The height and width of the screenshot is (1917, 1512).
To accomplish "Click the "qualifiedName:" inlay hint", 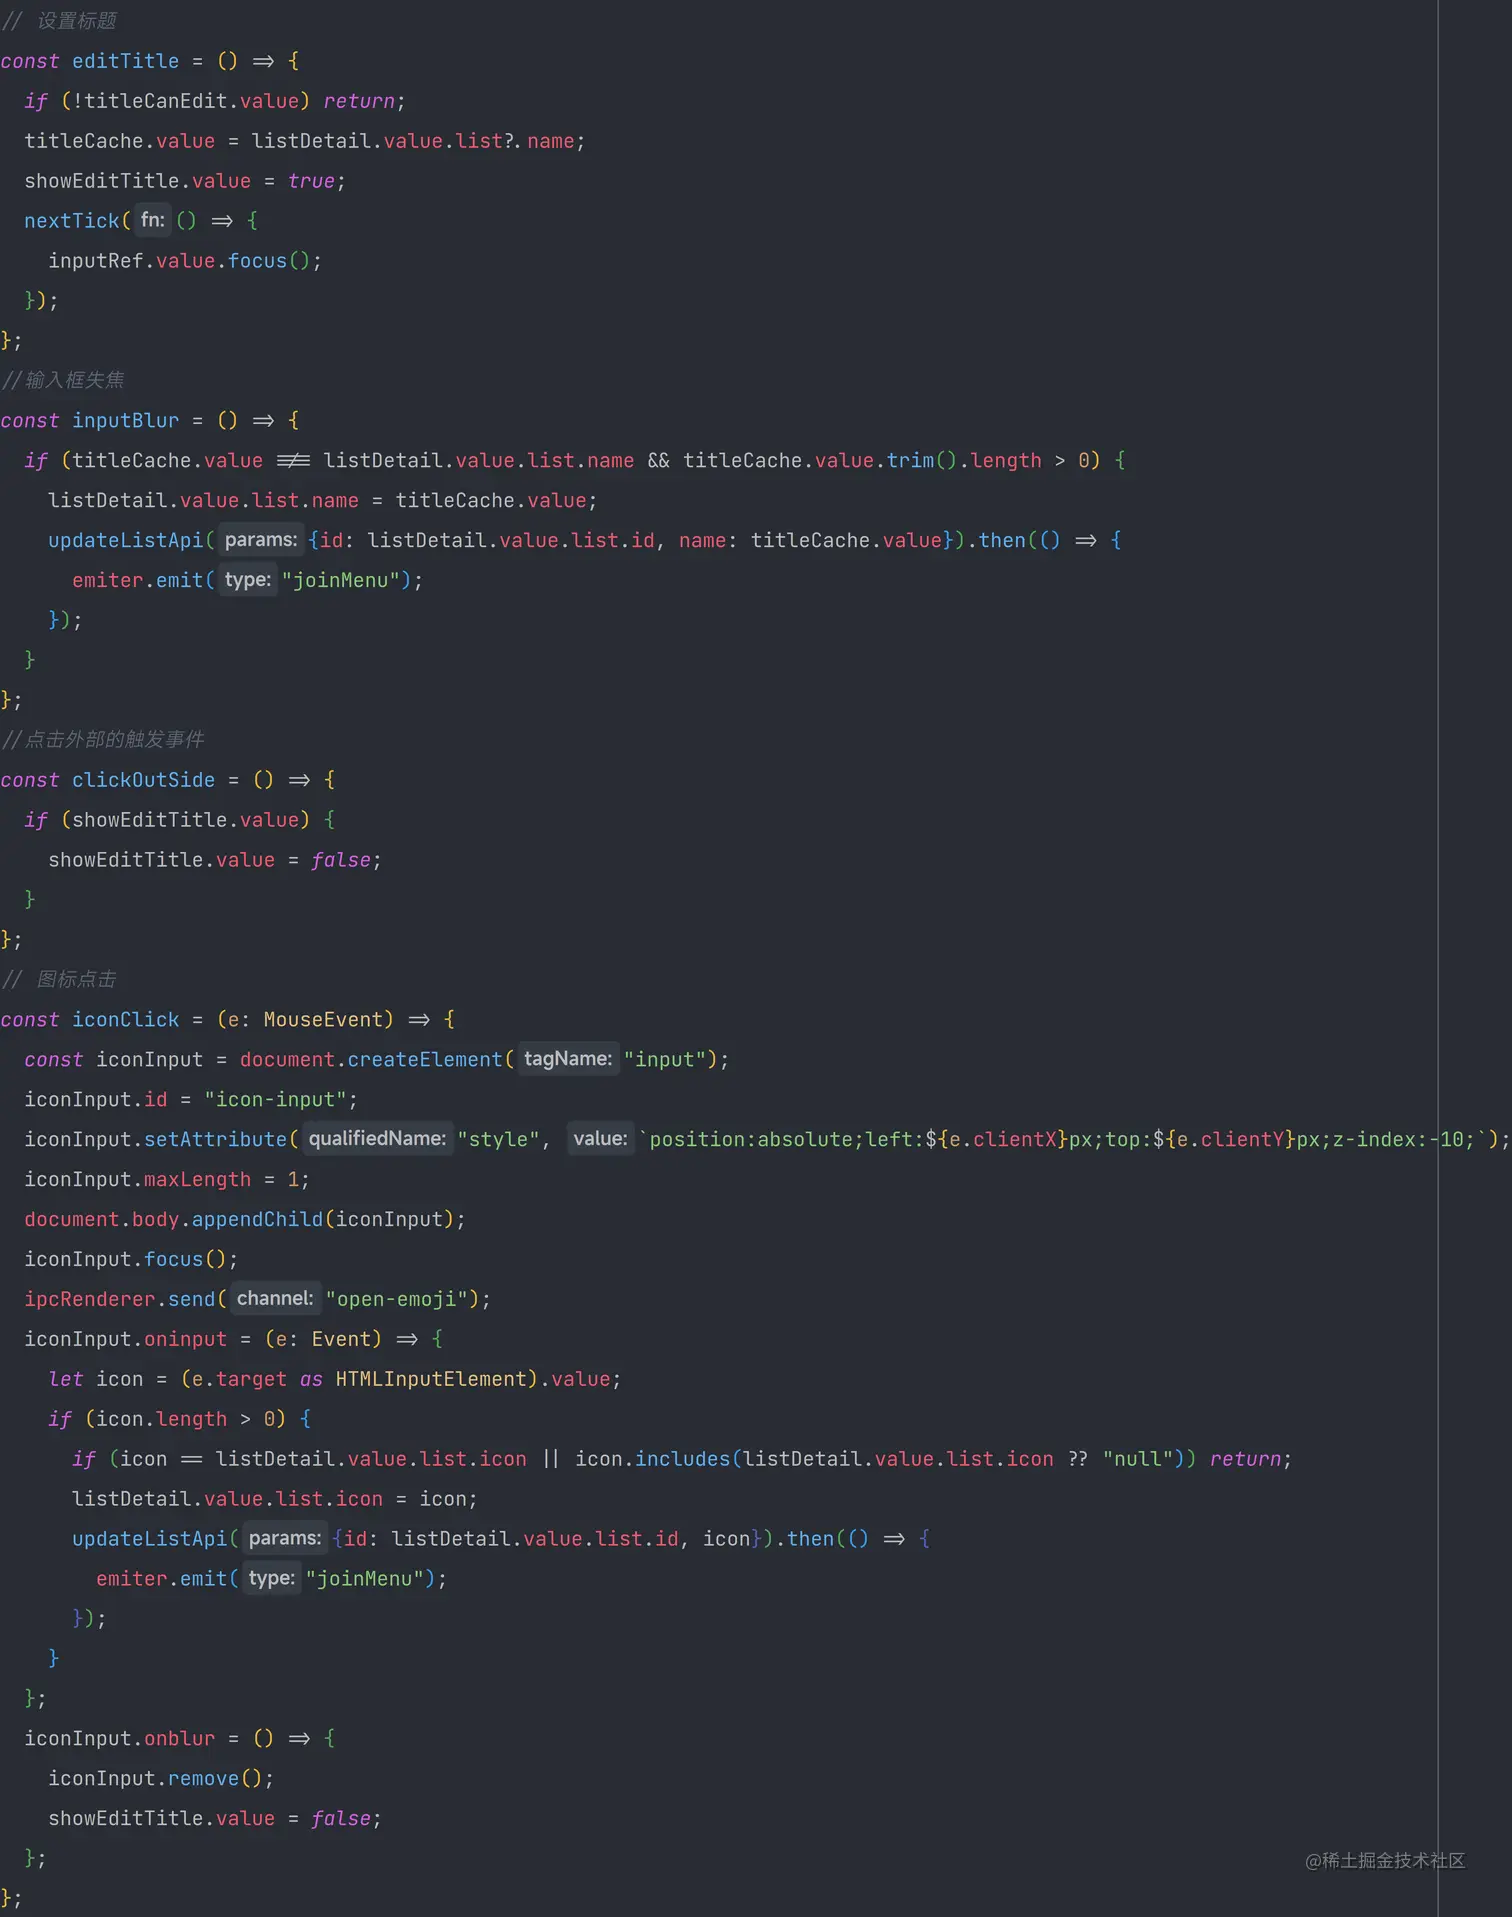I will [x=377, y=1139].
